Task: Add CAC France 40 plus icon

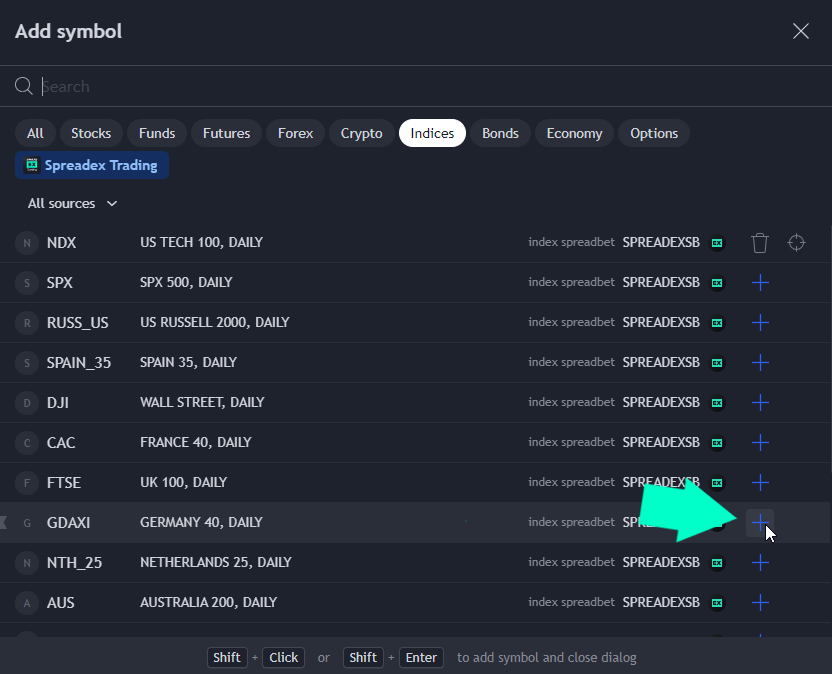Action: (760, 443)
